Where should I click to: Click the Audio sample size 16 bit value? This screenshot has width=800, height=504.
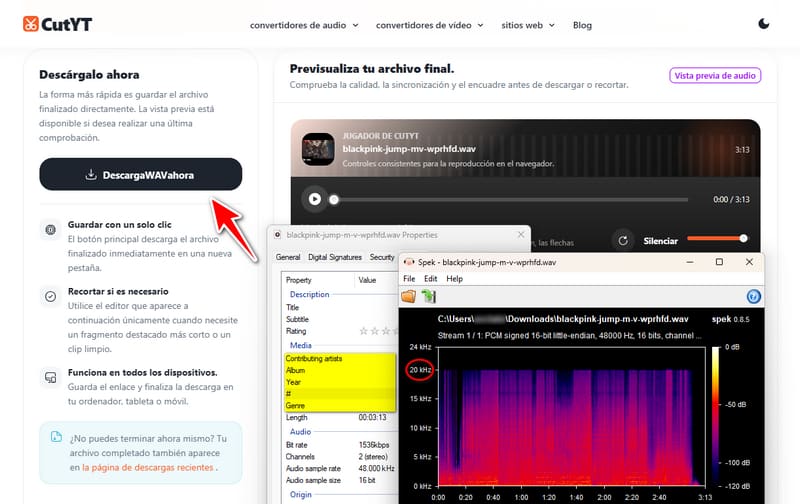click(x=367, y=480)
